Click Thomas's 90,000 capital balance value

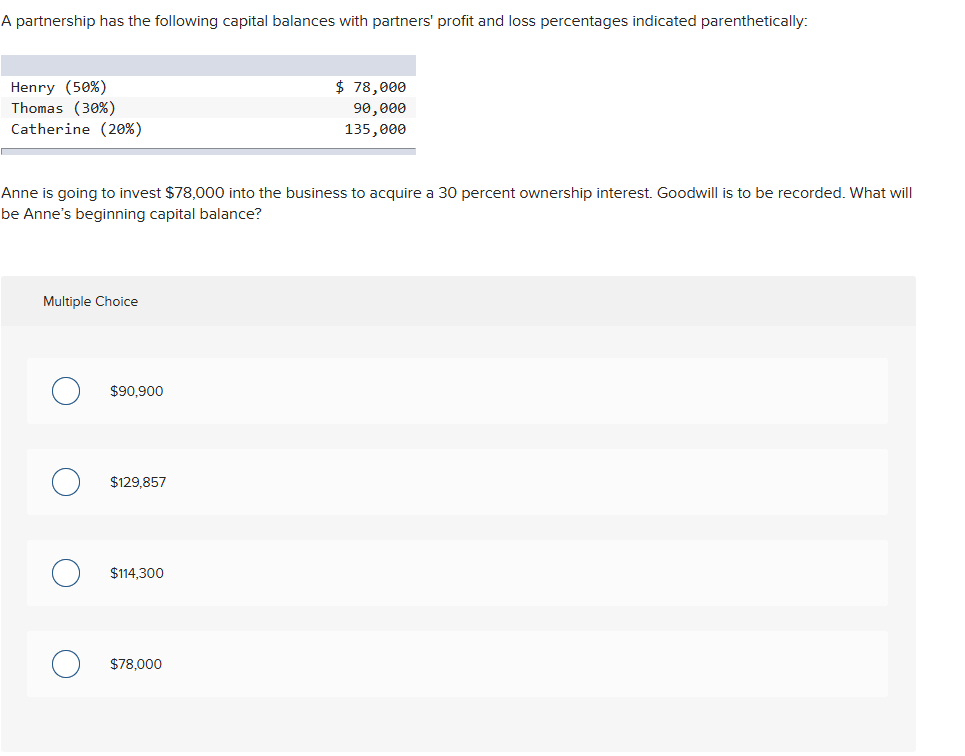[x=377, y=108]
